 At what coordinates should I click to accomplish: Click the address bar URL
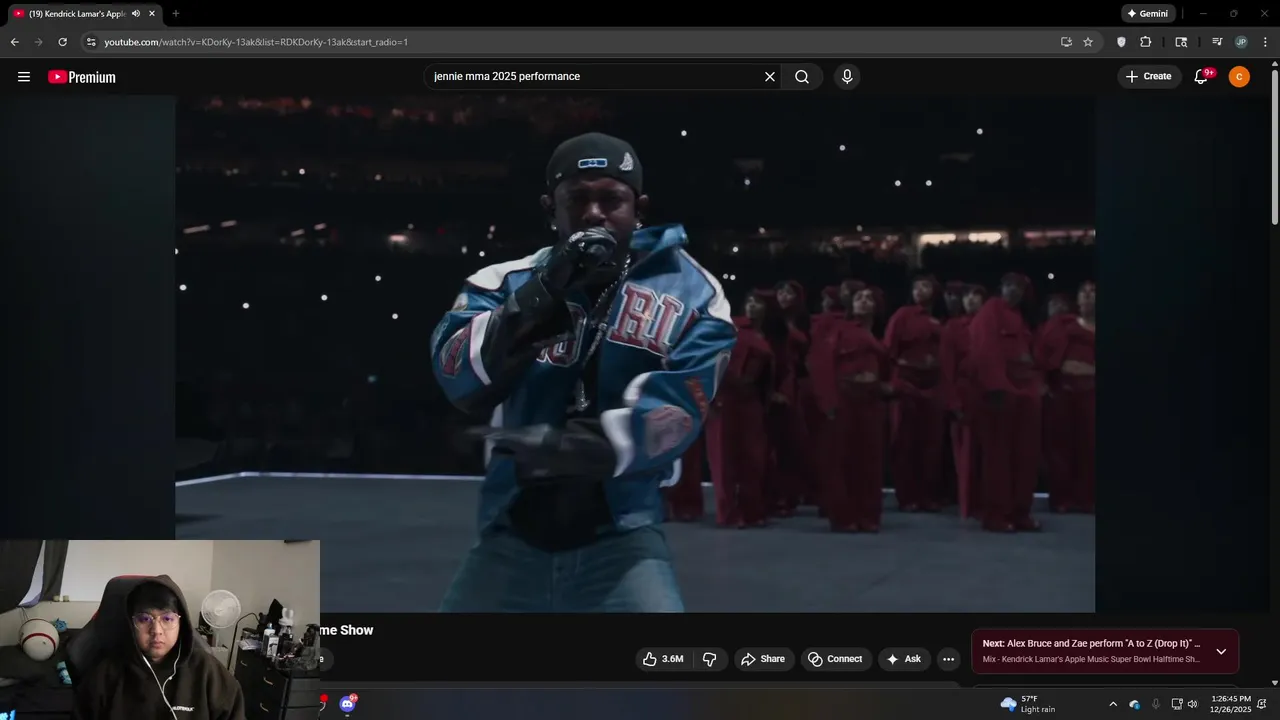click(x=256, y=42)
